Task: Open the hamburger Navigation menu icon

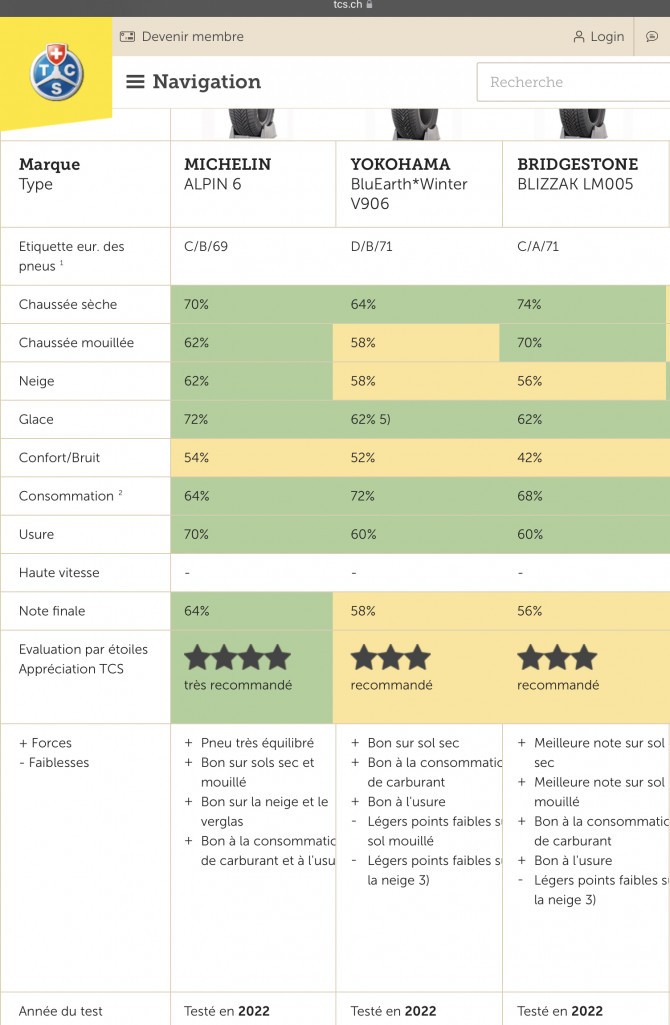Action: 135,82
